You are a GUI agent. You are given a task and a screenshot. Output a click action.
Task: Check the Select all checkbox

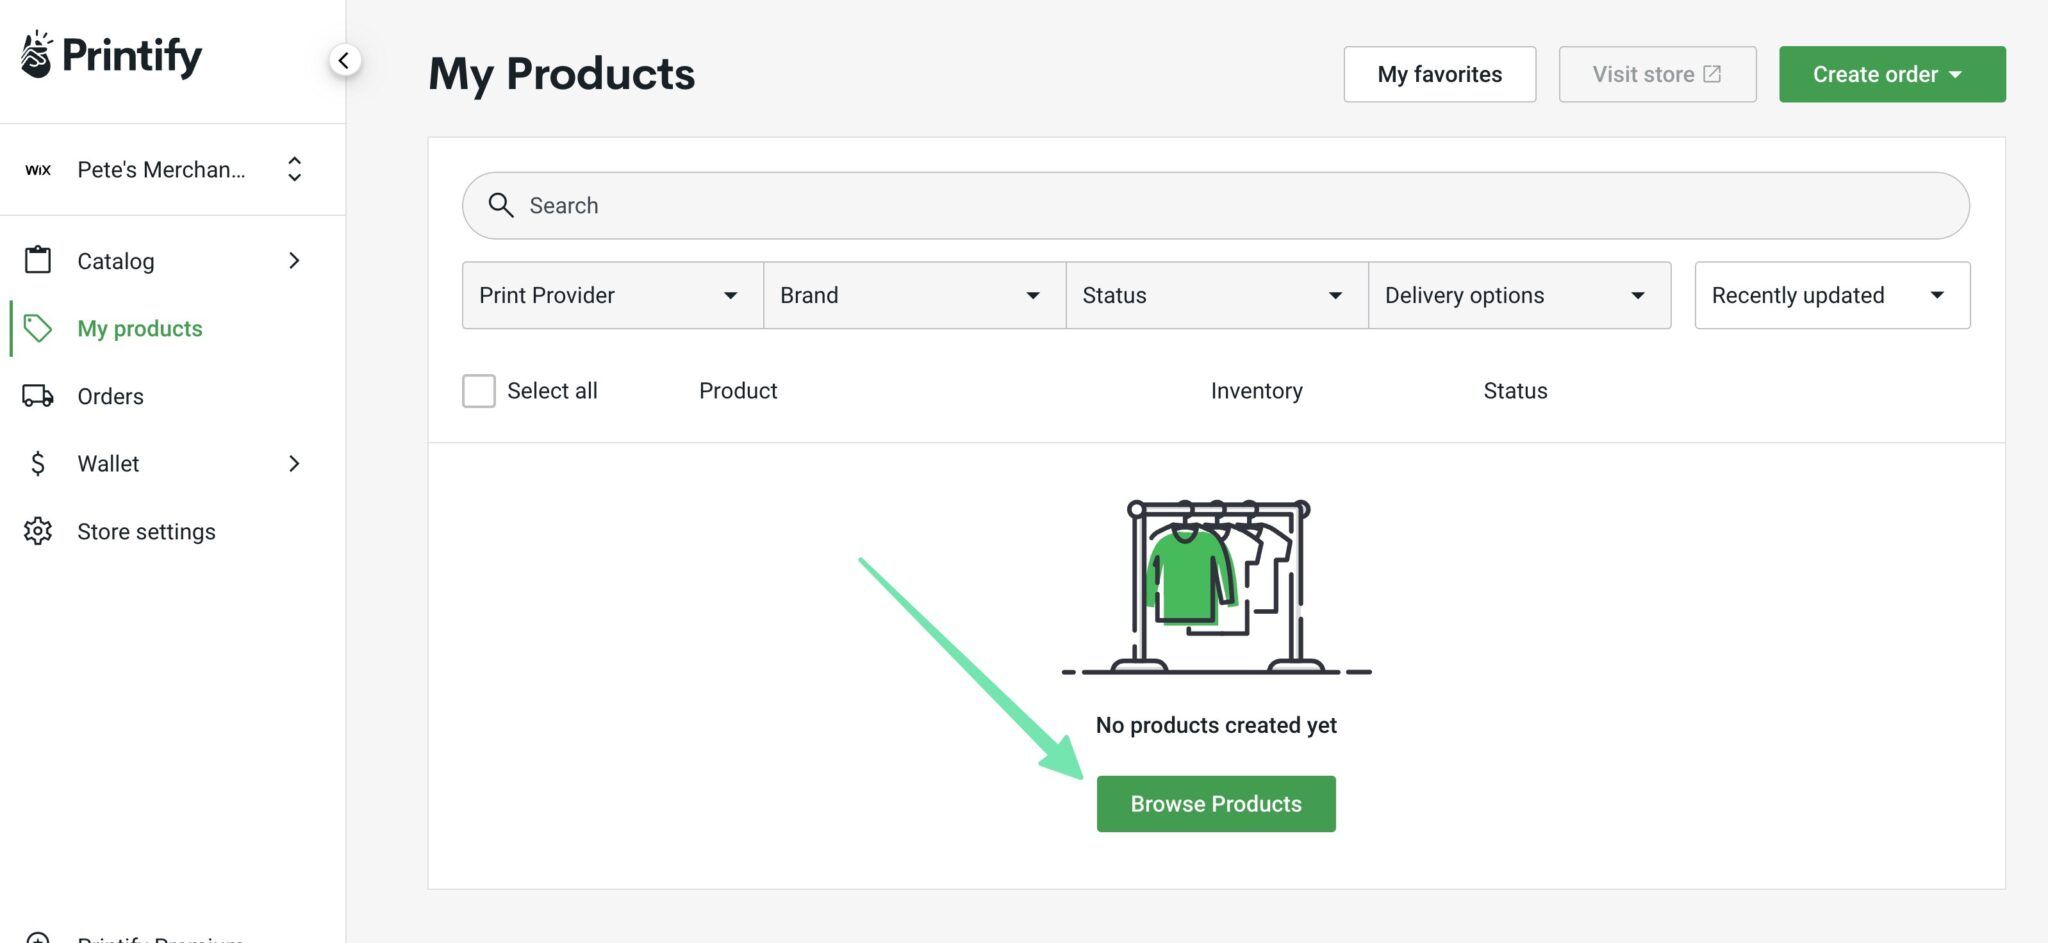[478, 391]
